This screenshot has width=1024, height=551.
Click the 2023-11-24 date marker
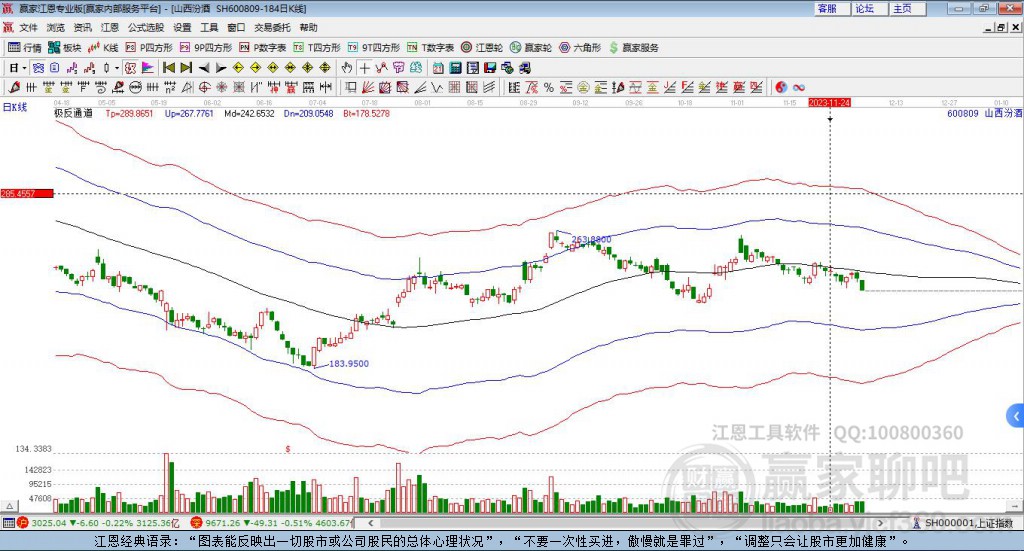[x=829, y=102]
